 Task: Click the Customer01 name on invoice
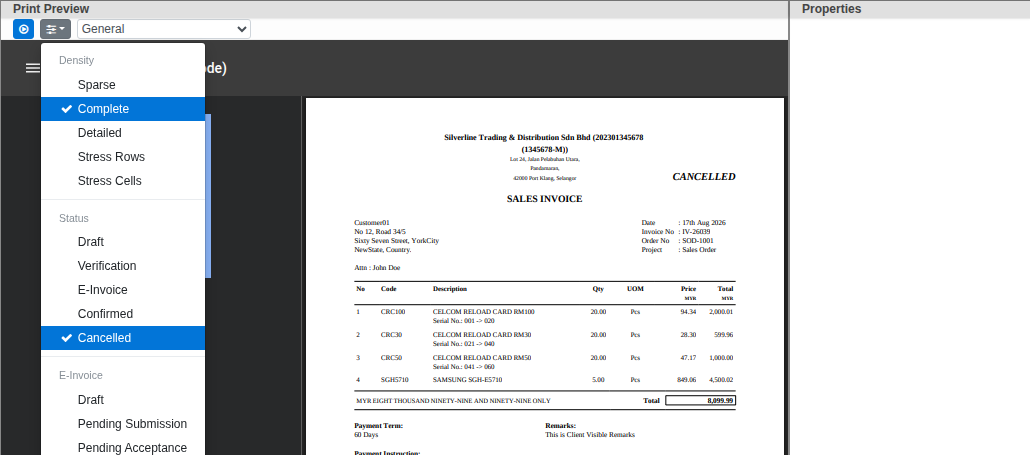coord(372,223)
